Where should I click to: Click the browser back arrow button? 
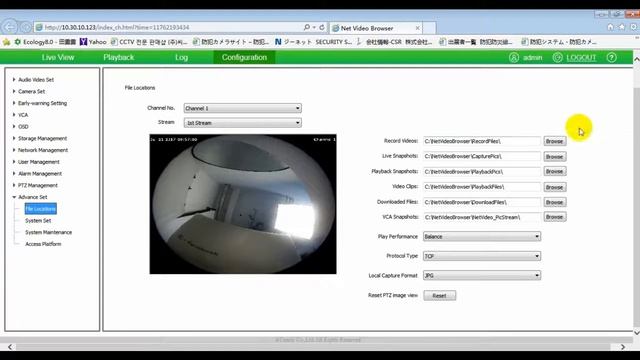(x=9, y=27)
